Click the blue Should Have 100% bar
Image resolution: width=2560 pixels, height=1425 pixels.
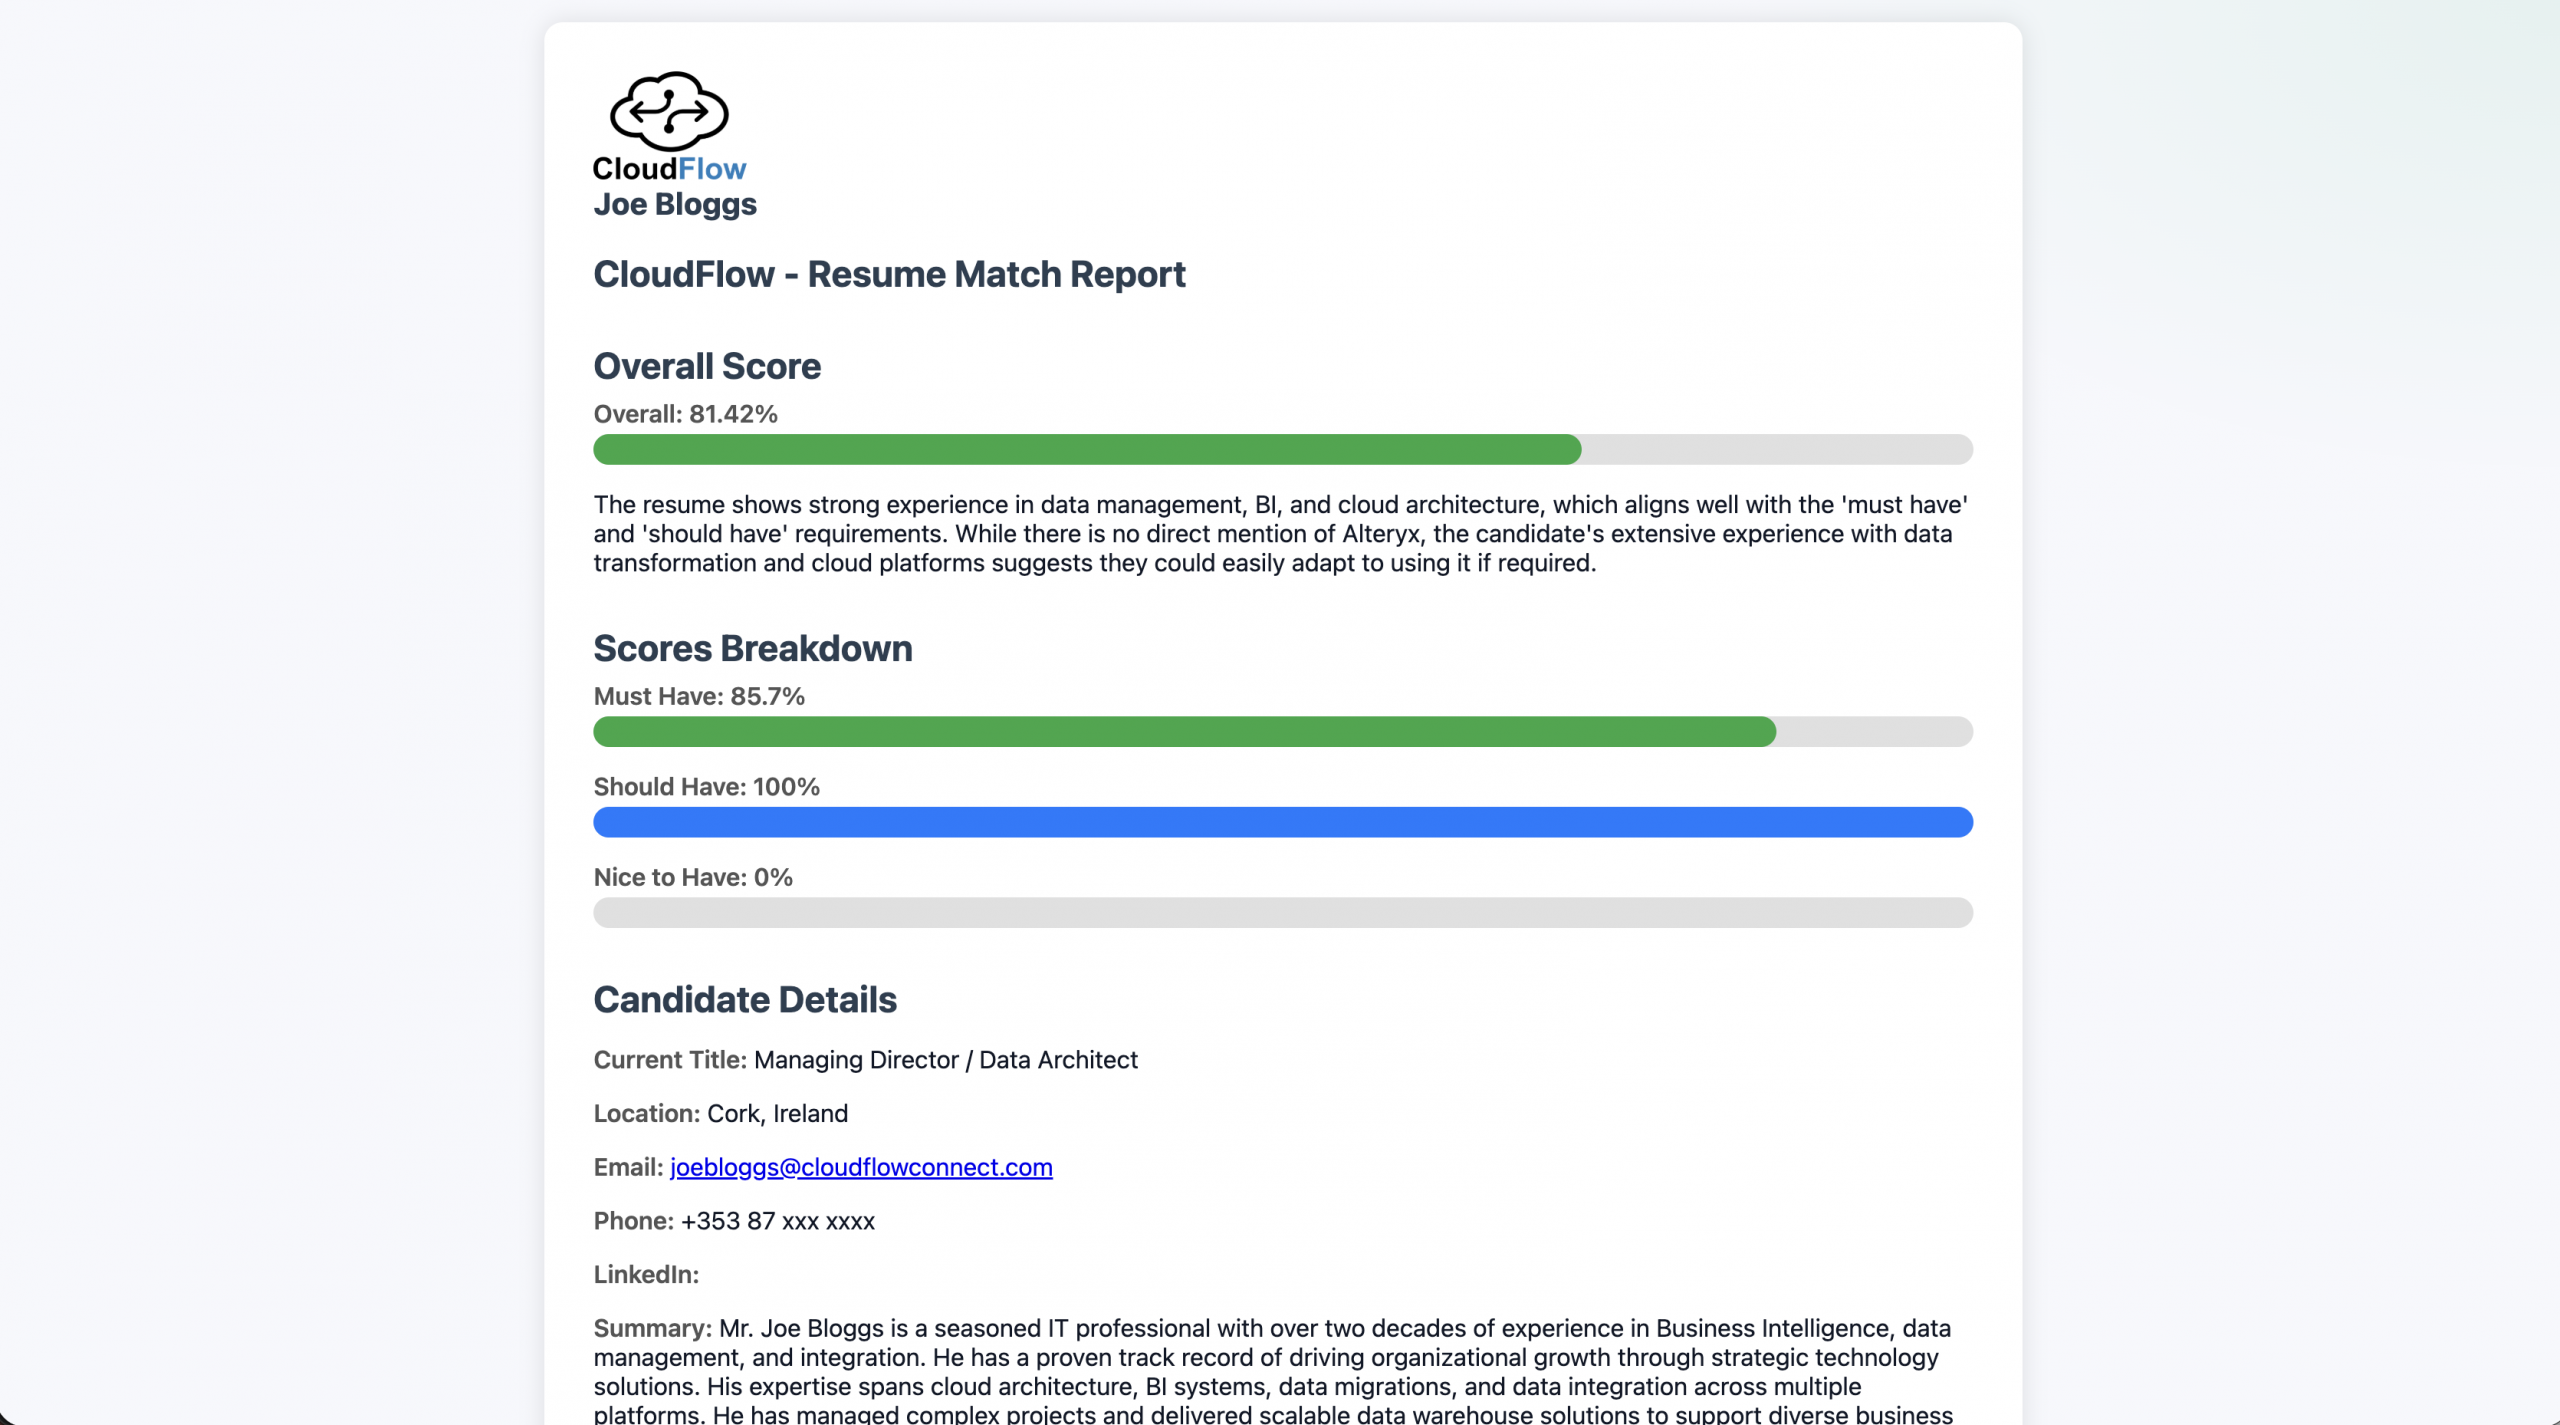(x=1282, y=822)
